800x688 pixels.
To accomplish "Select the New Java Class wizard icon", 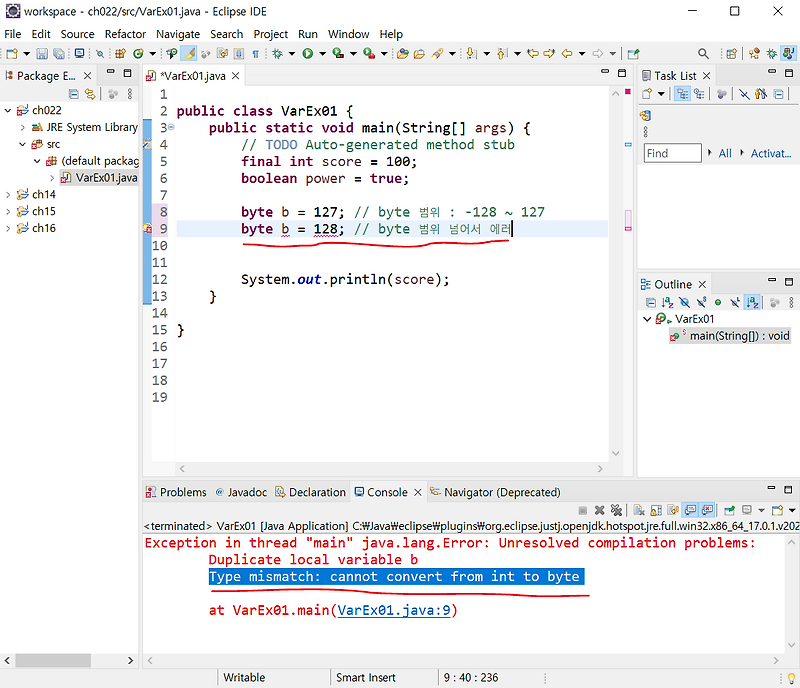I will click(138, 53).
